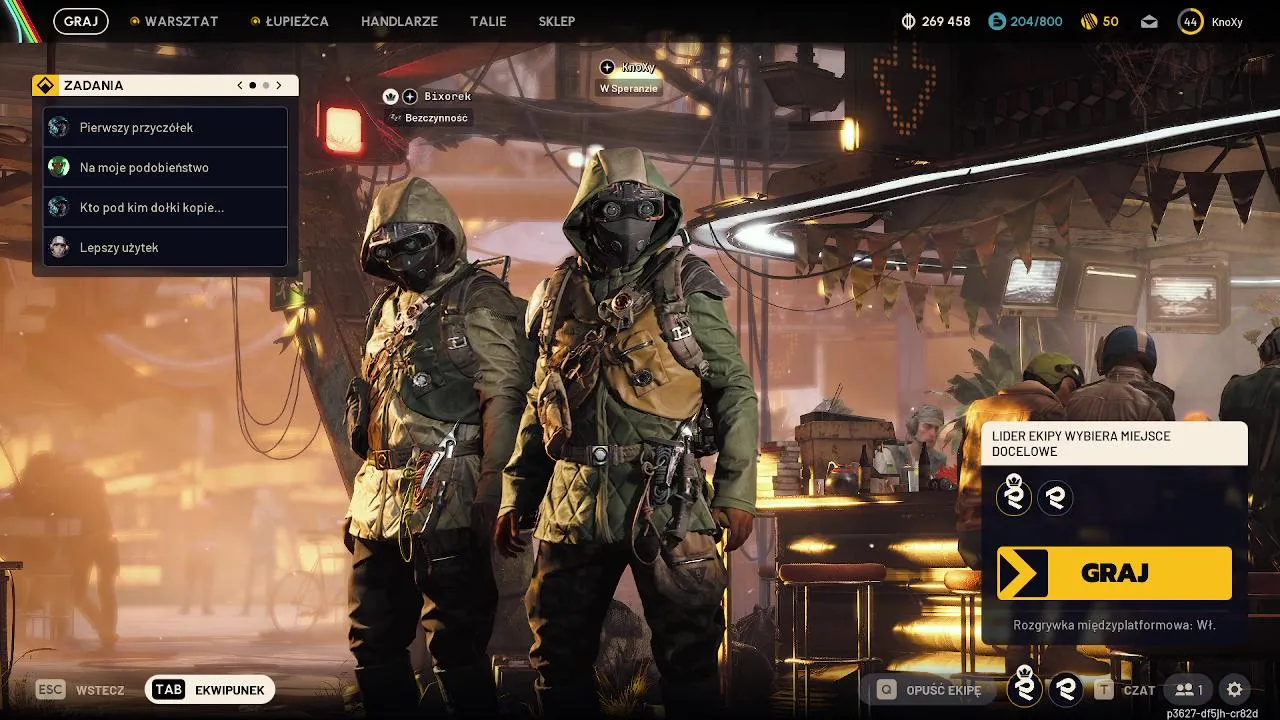Click the Q key hint icon
The width and height of the screenshot is (1280, 720).
click(x=886, y=689)
